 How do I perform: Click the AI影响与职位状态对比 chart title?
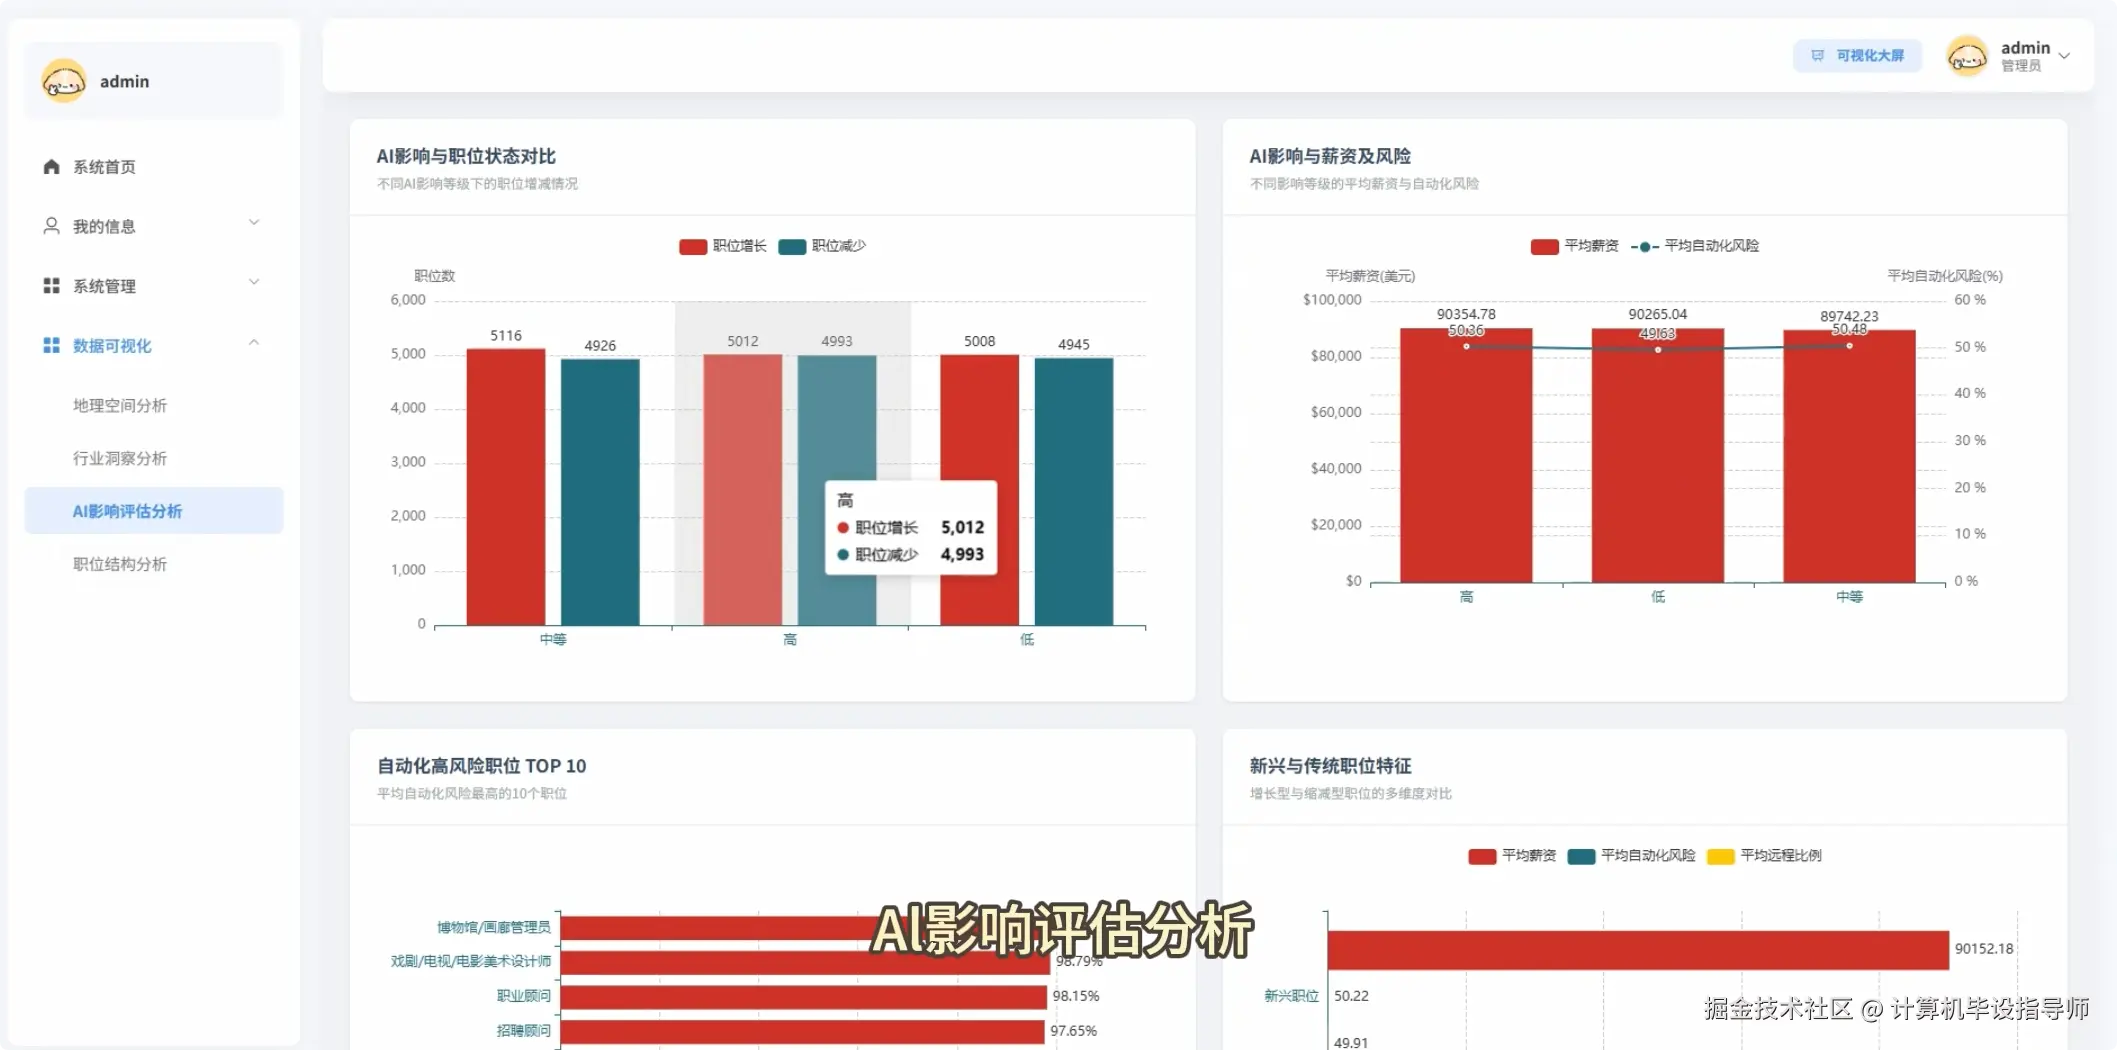pyautogui.click(x=466, y=156)
